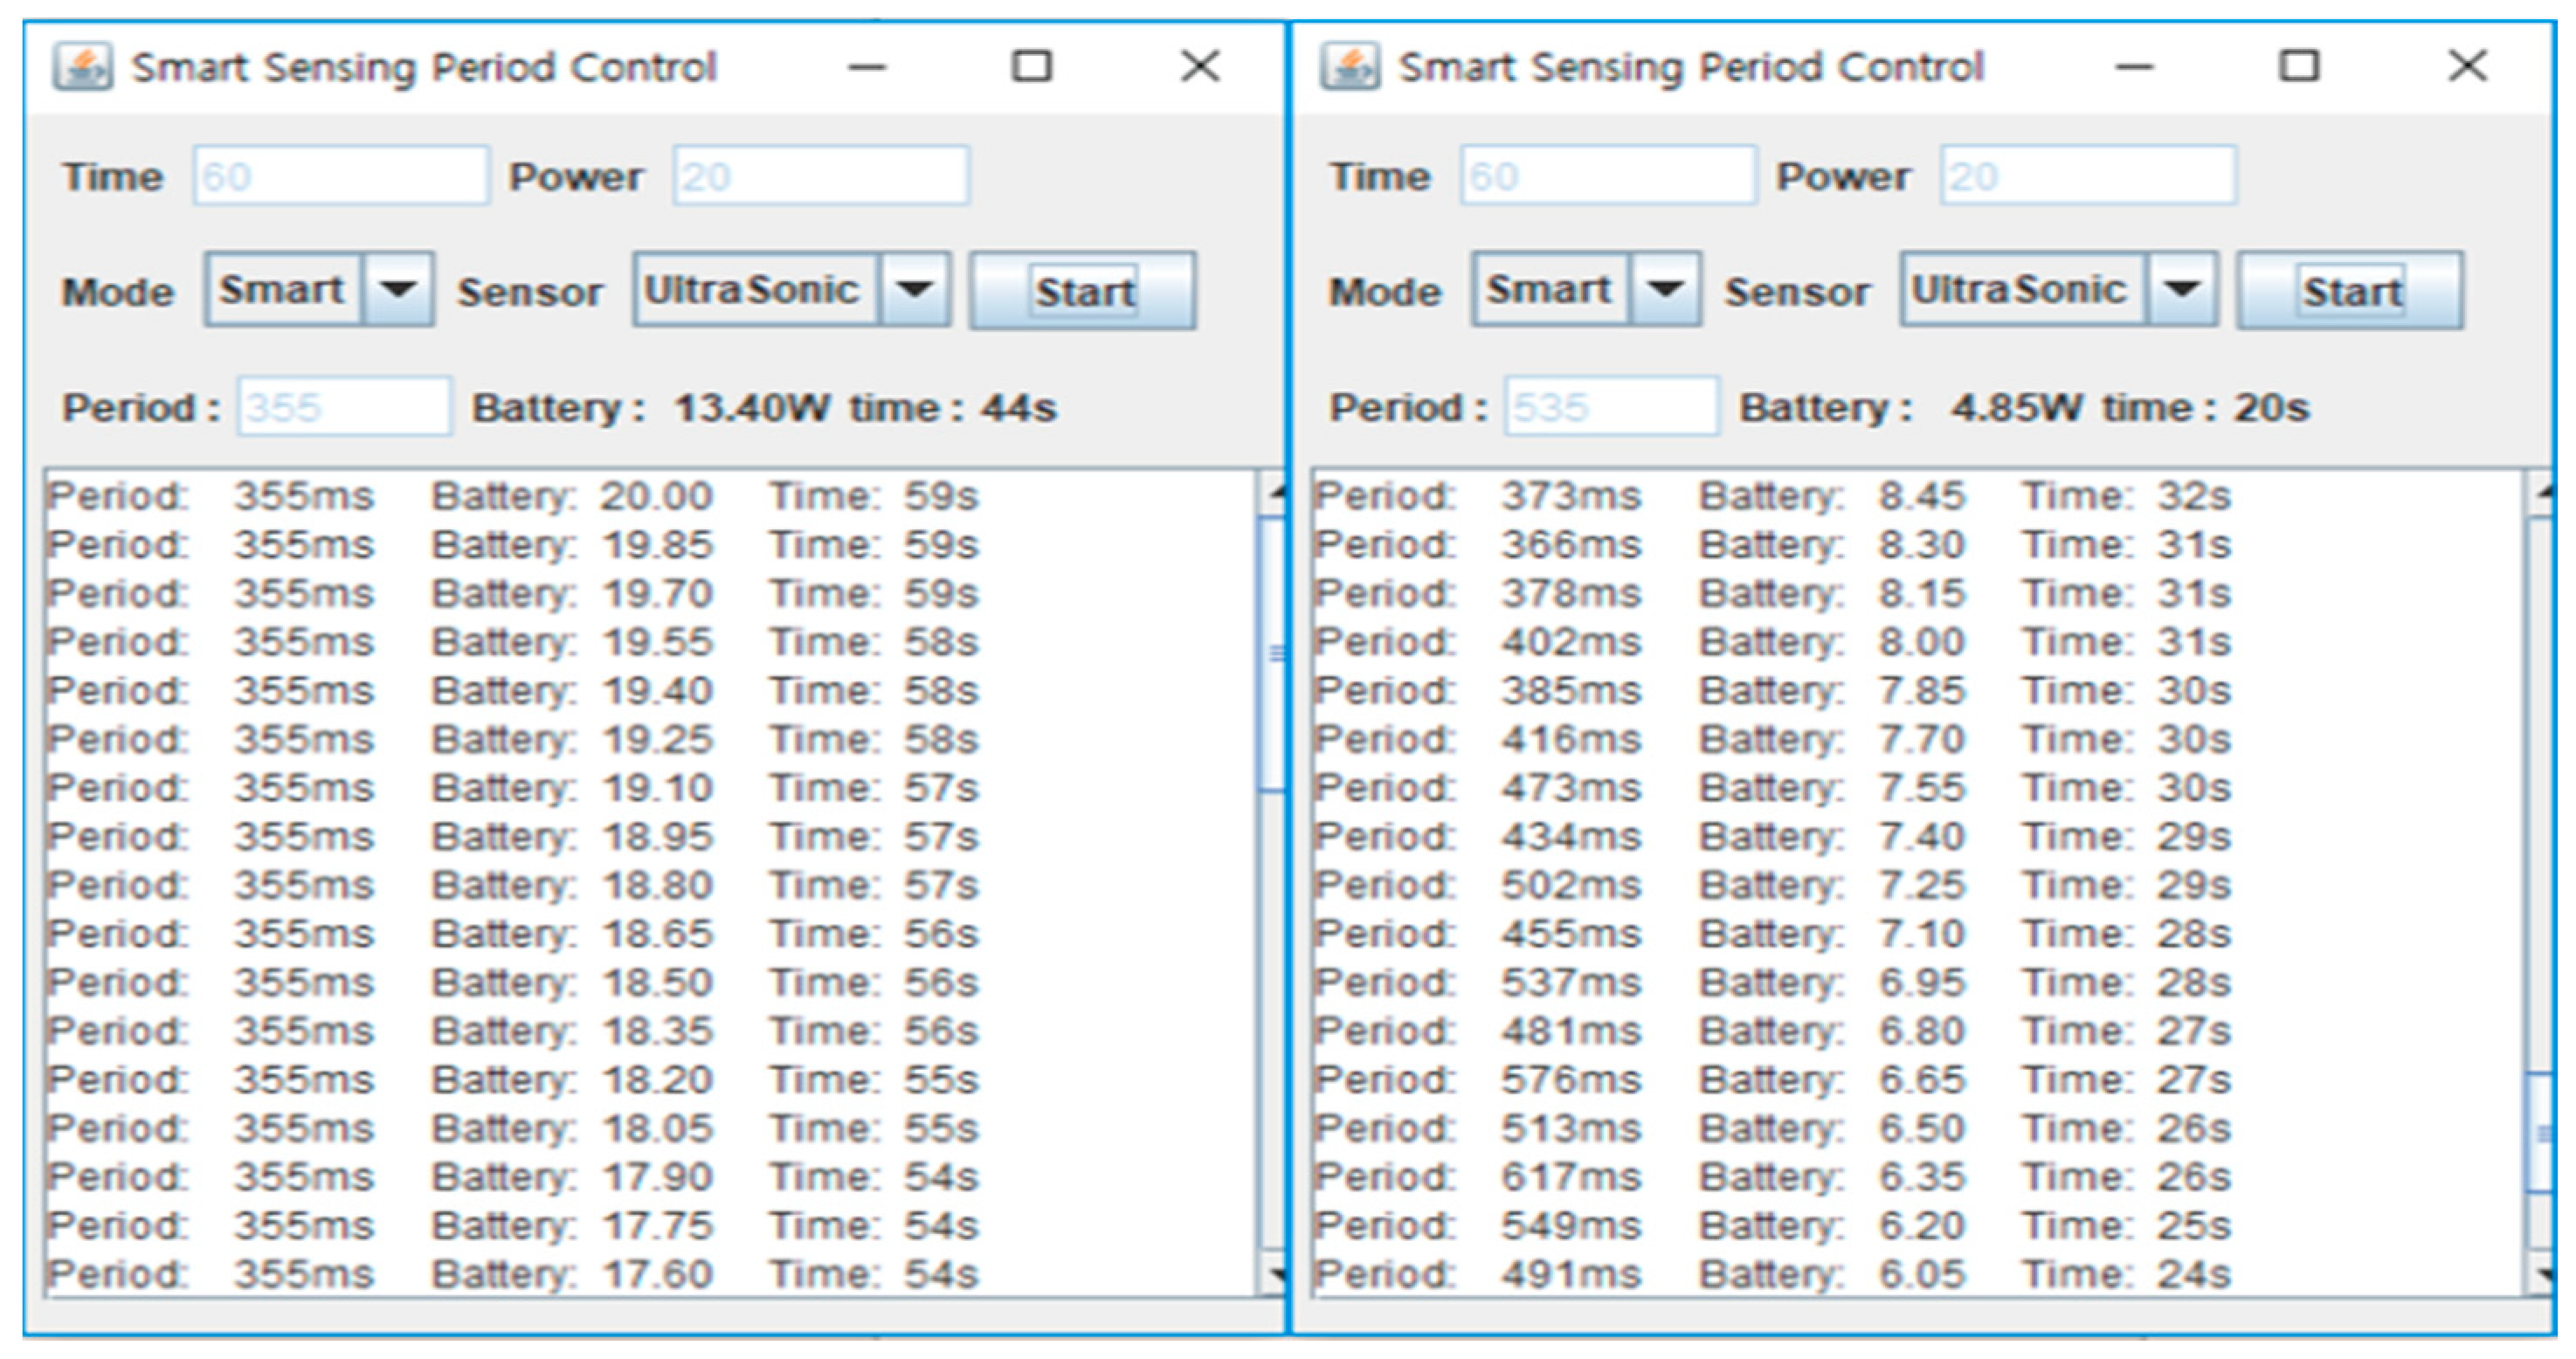This screenshot has width=2576, height=1359.
Task: Maximize the right Smart Sensing window
Action: pyautogui.click(x=2299, y=67)
